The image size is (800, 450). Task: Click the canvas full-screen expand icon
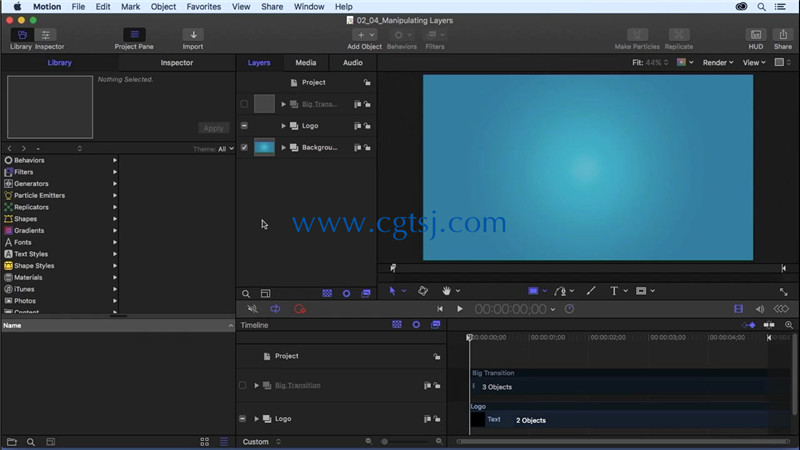784,292
